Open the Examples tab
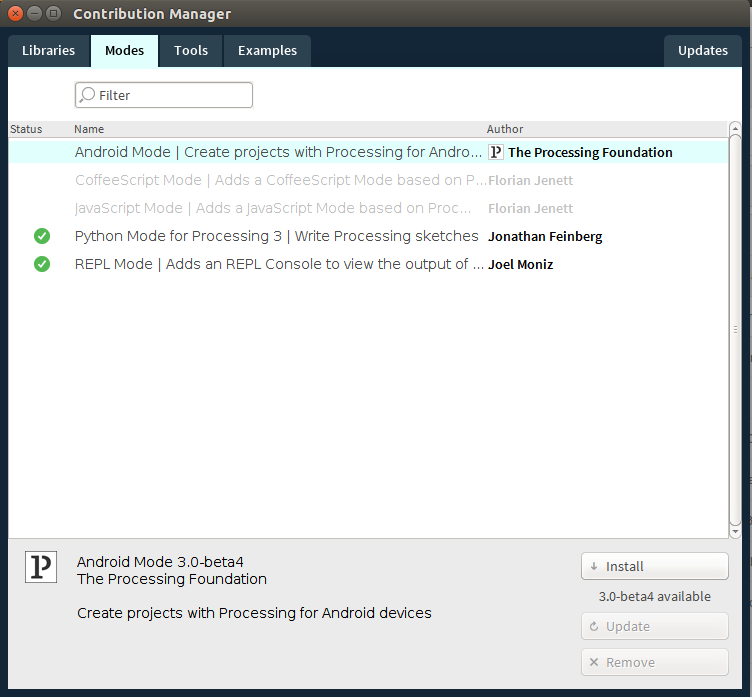This screenshot has width=752, height=697. 267,50
